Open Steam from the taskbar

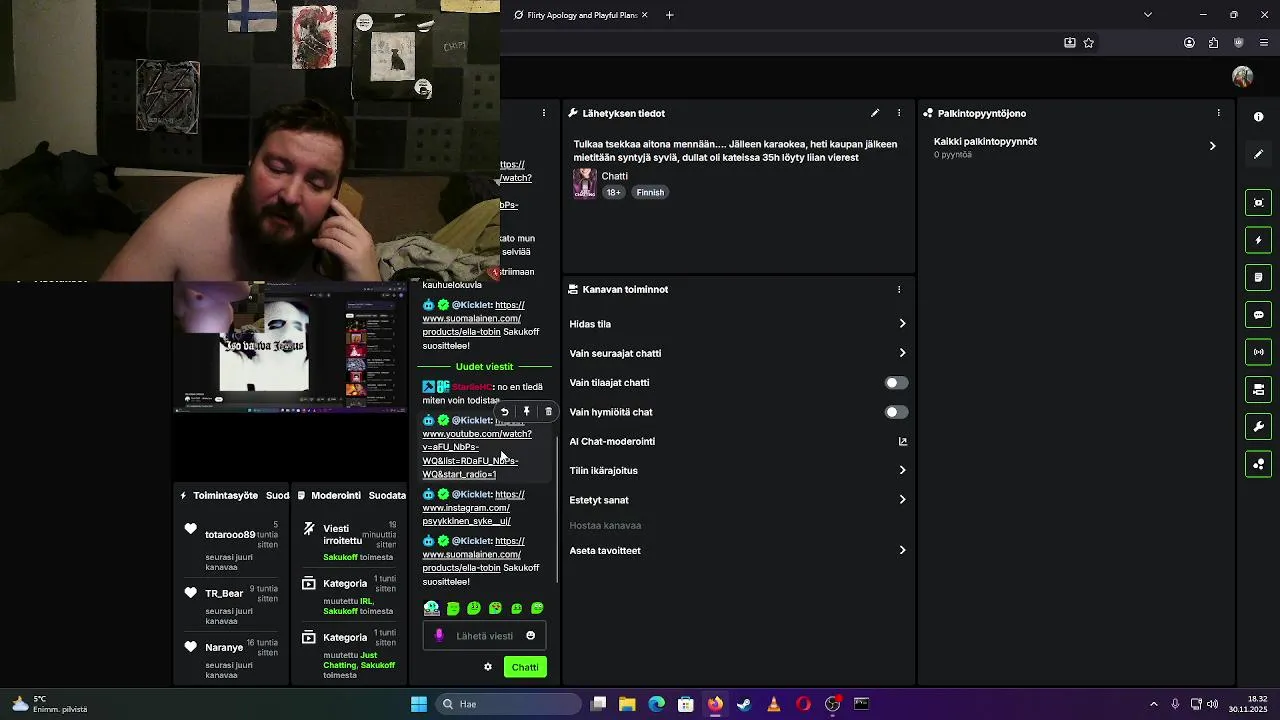click(x=744, y=704)
